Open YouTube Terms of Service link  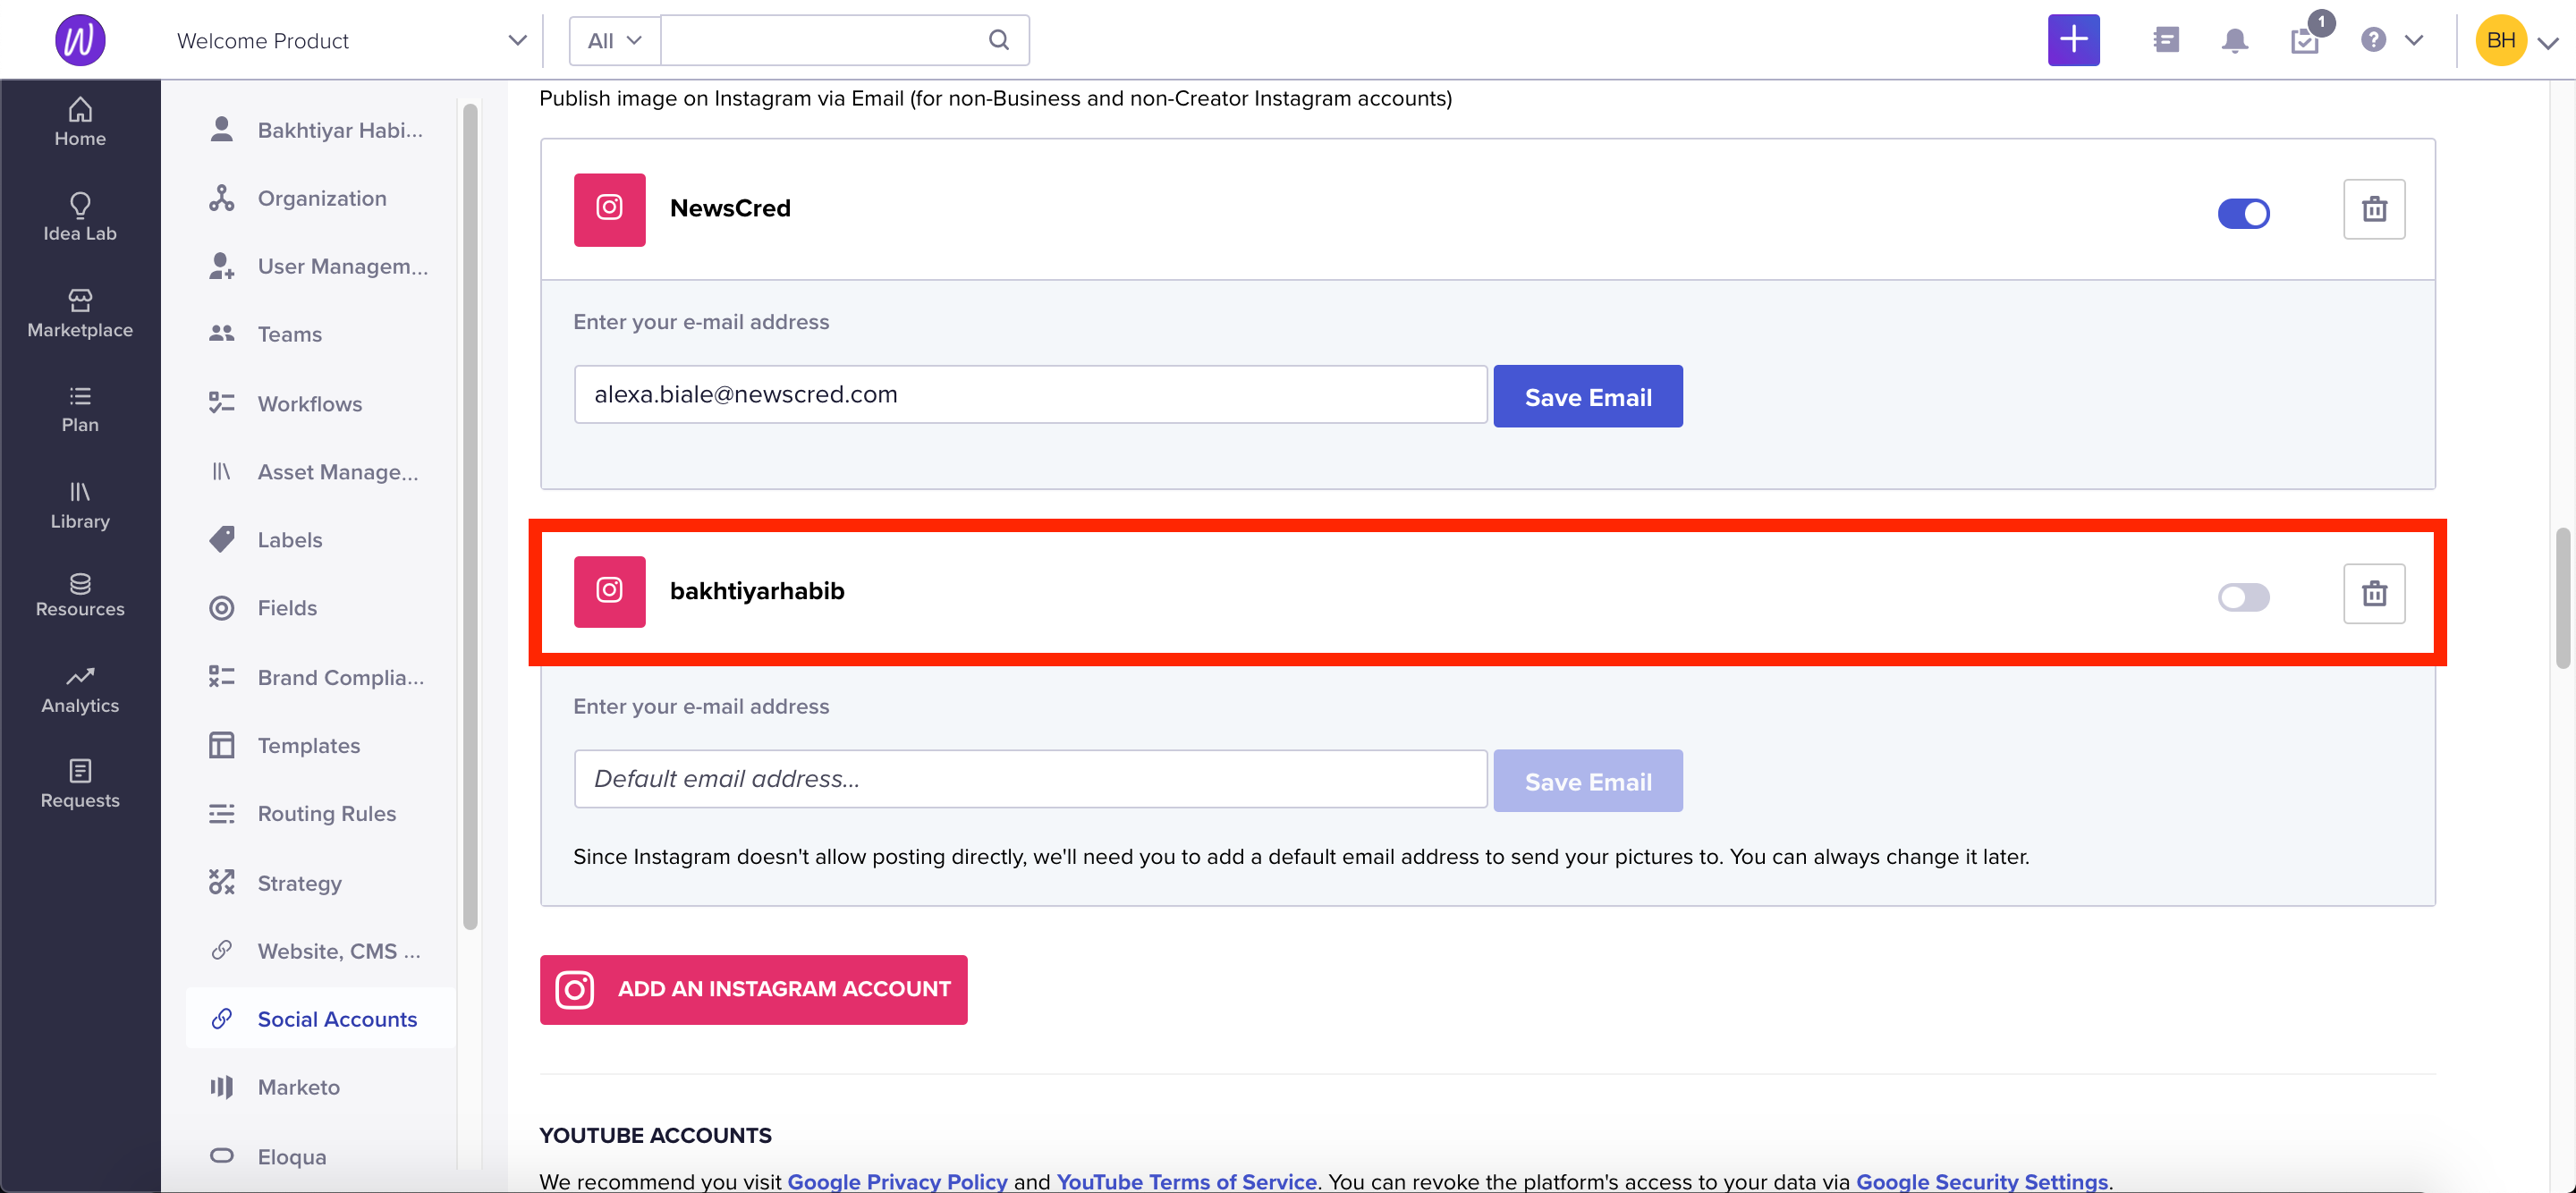(1186, 1181)
